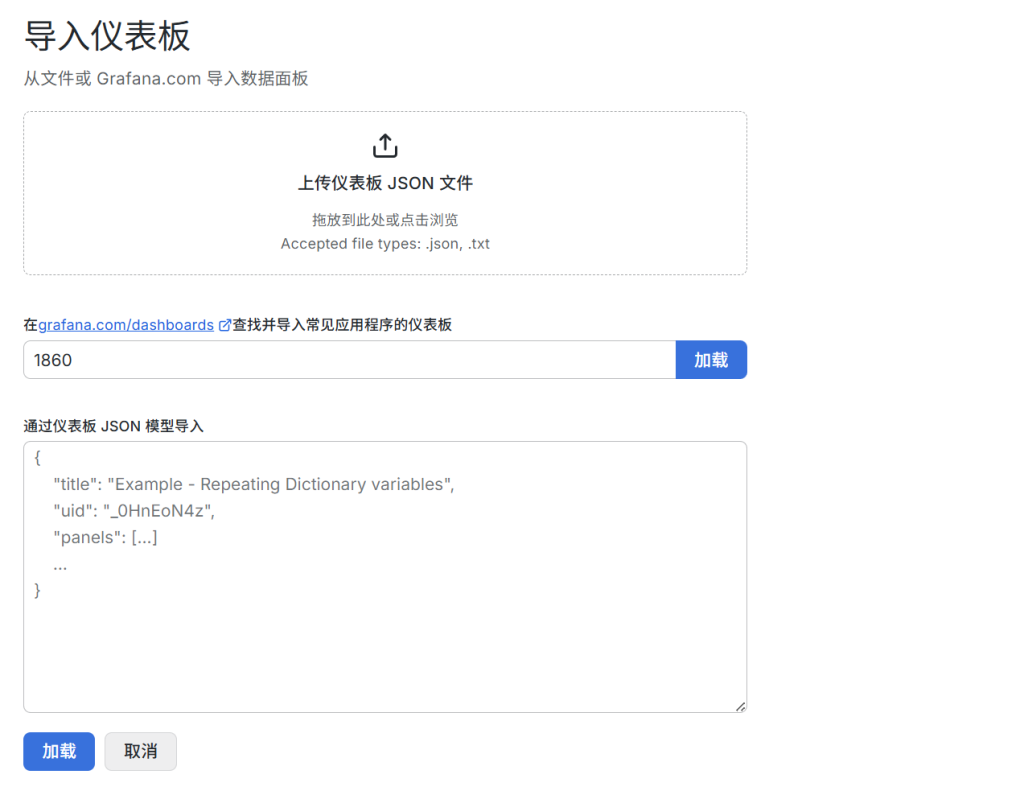This screenshot has width=1024, height=791.
Task: Click the blue 加载 button beside the ID field
Action: point(711,359)
